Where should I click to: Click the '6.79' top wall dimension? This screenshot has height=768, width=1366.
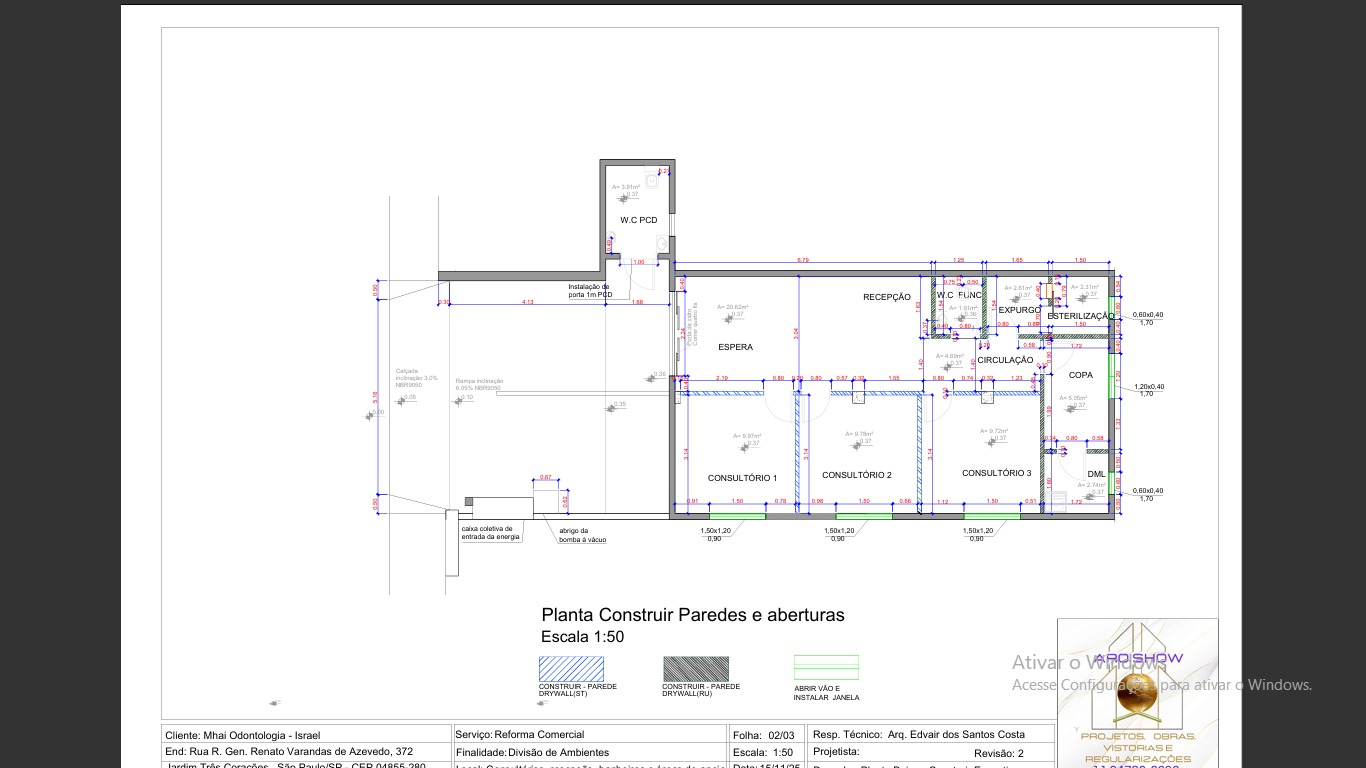pyautogui.click(x=802, y=260)
